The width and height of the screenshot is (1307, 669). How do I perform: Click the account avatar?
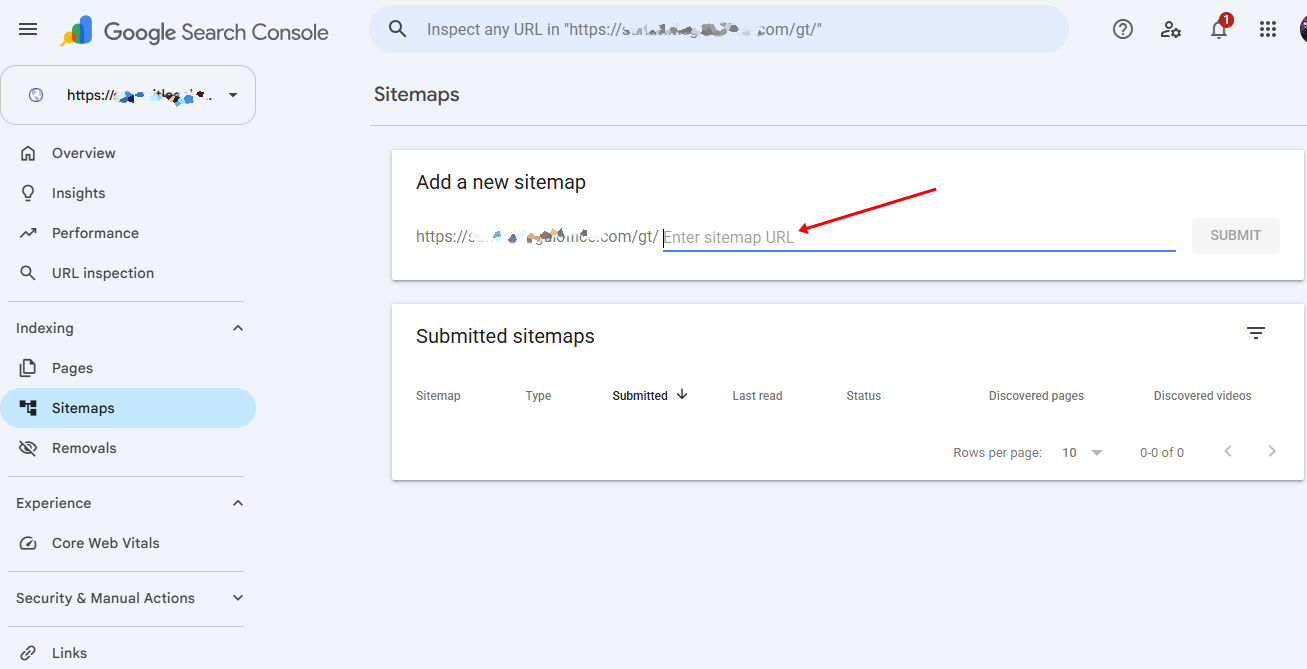point(1303,29)
